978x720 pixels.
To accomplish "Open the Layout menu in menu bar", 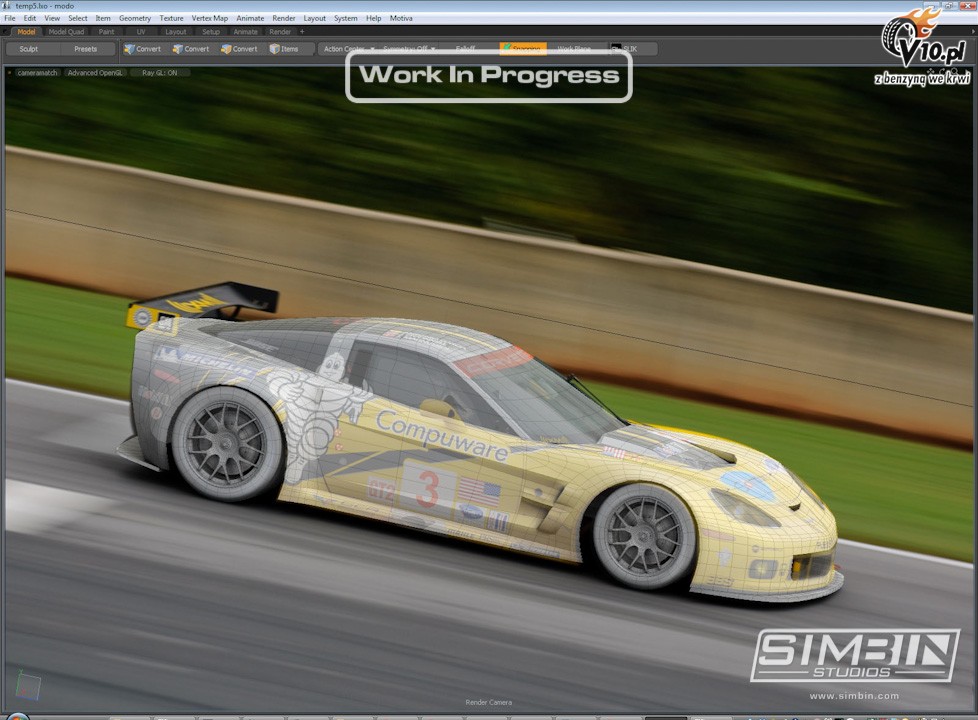I will click(314, 18).
